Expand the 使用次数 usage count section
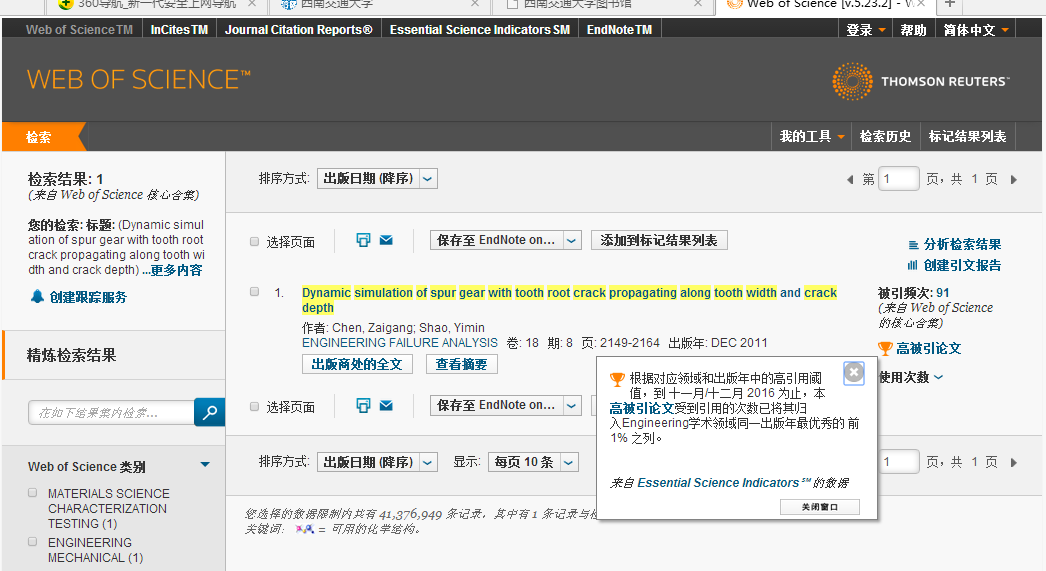This screenshot has width=1046, height=571. (x=911, y=378)
